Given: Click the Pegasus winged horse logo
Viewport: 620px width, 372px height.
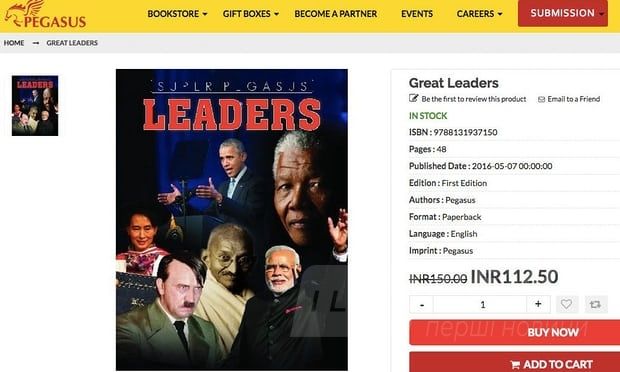Looking at the screenshot, I should [44, 14].
